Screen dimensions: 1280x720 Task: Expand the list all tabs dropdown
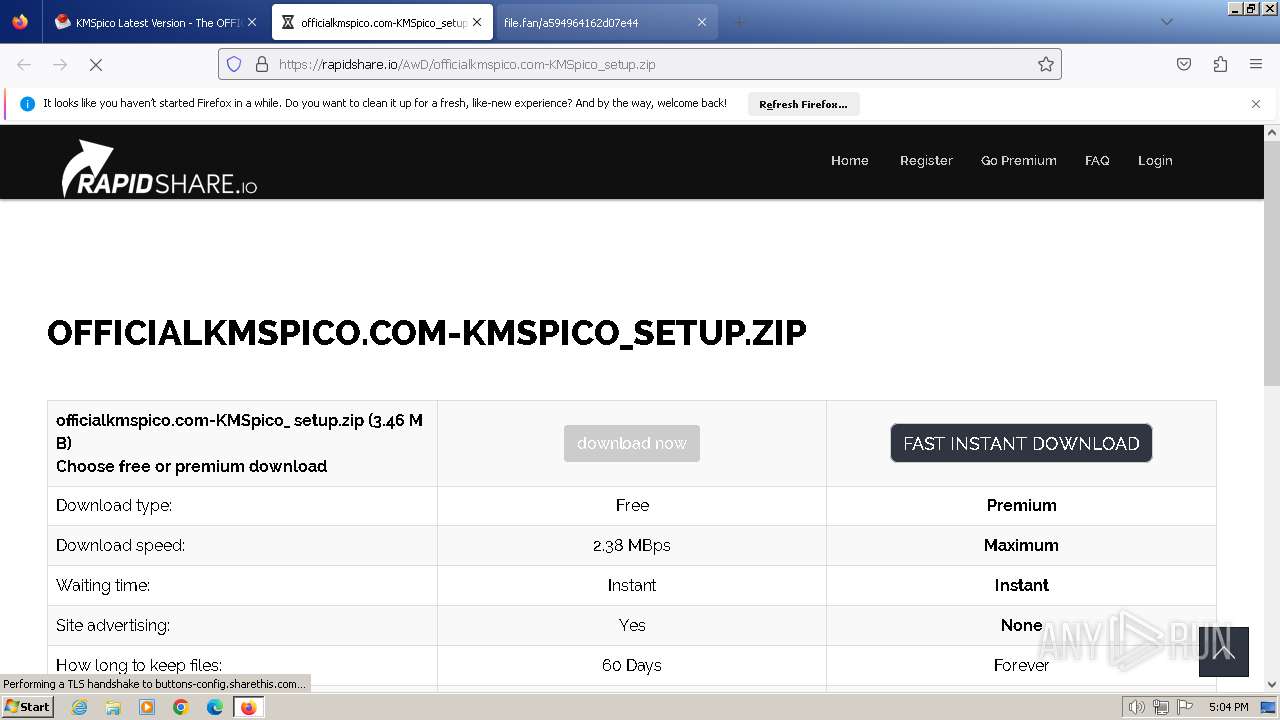point(1166,22)
